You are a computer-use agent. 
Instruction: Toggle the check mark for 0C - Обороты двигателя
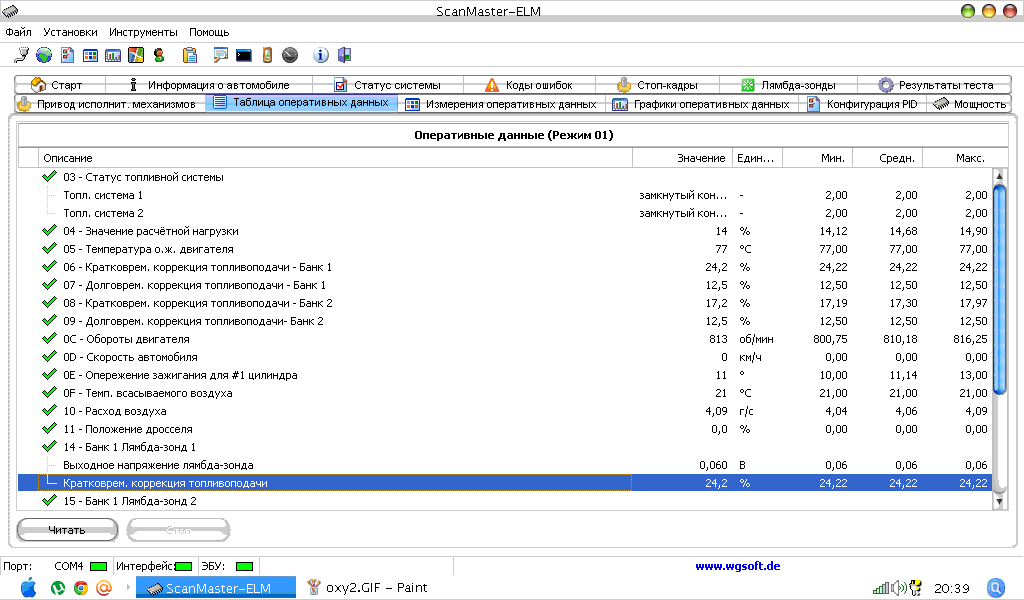click(49, 339)
